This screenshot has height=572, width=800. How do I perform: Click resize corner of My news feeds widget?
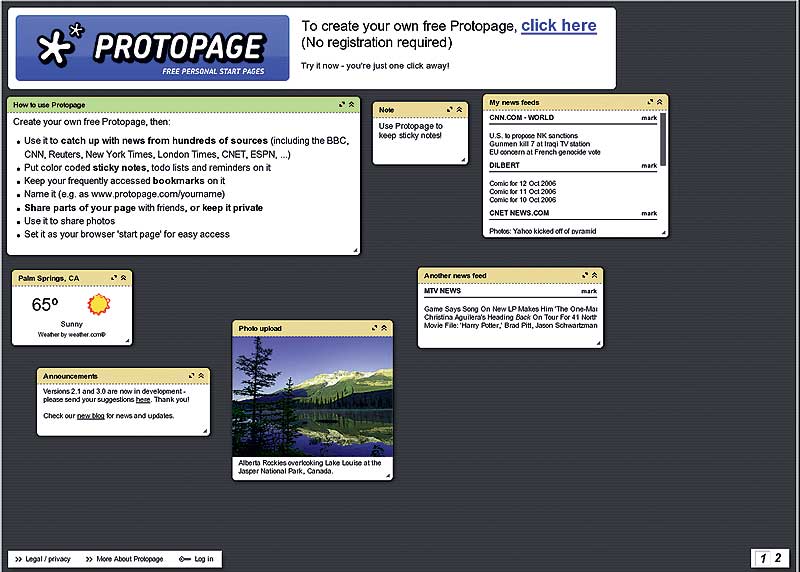point(664,233)
